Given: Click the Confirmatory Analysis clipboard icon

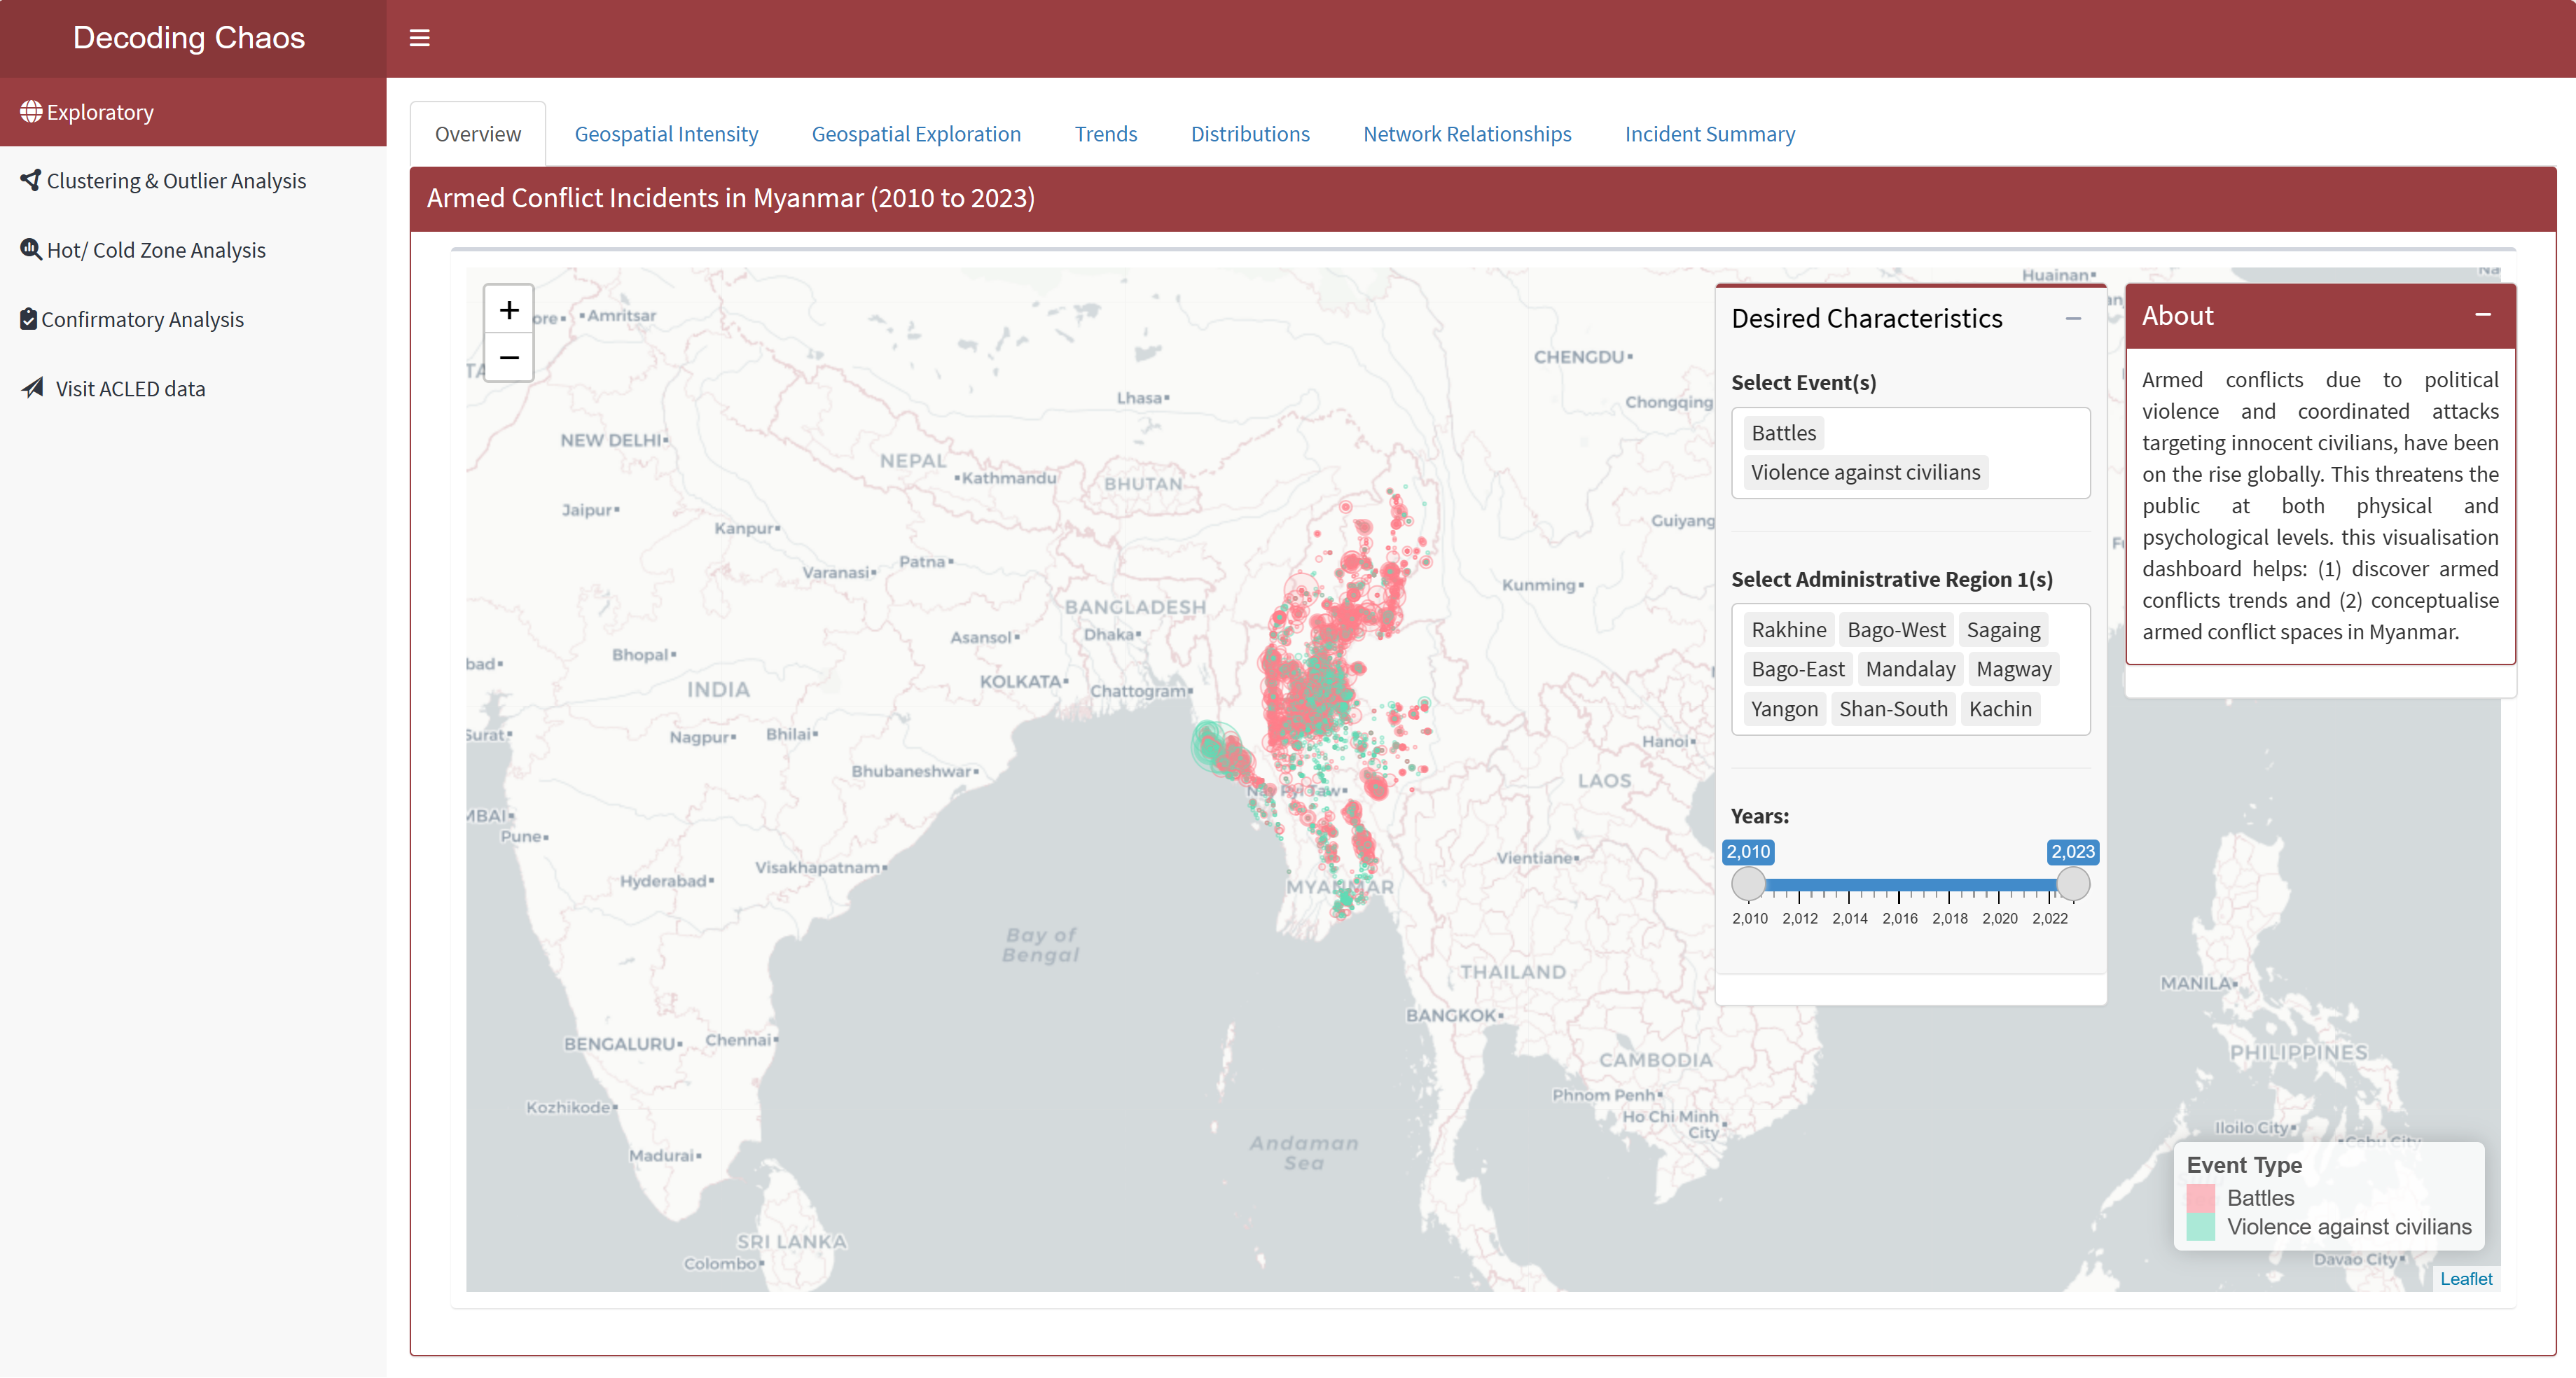Looking at the screenshot, I should [29, 319].
